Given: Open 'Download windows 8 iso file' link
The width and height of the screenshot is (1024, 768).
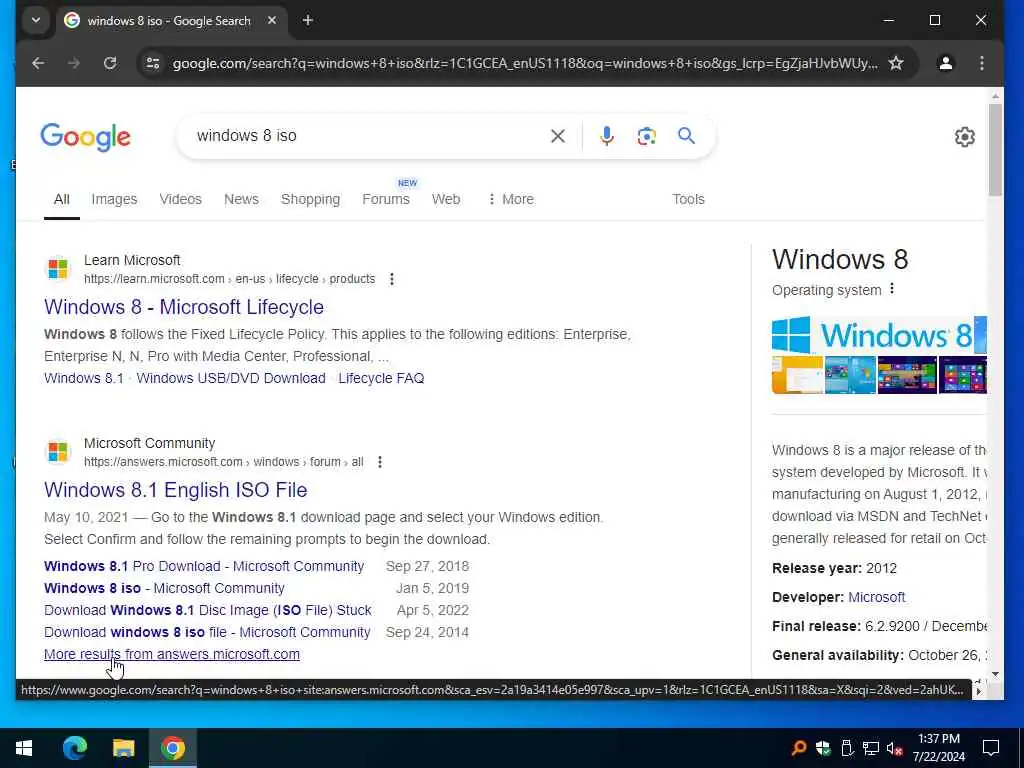Looking at the screenshot, I should coord(207,632).
